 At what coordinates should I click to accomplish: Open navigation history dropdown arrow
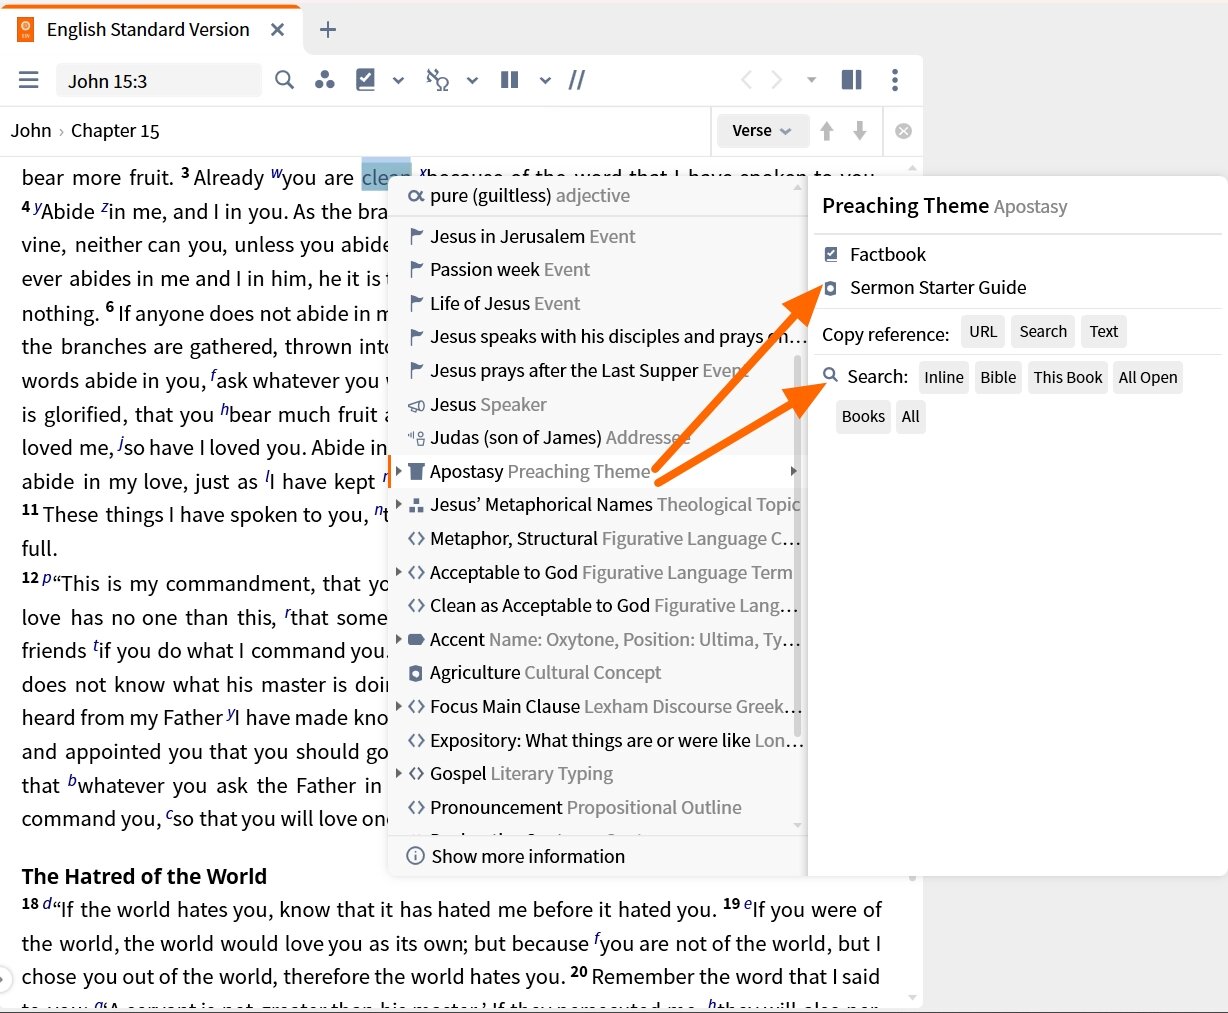pos(812,80)
